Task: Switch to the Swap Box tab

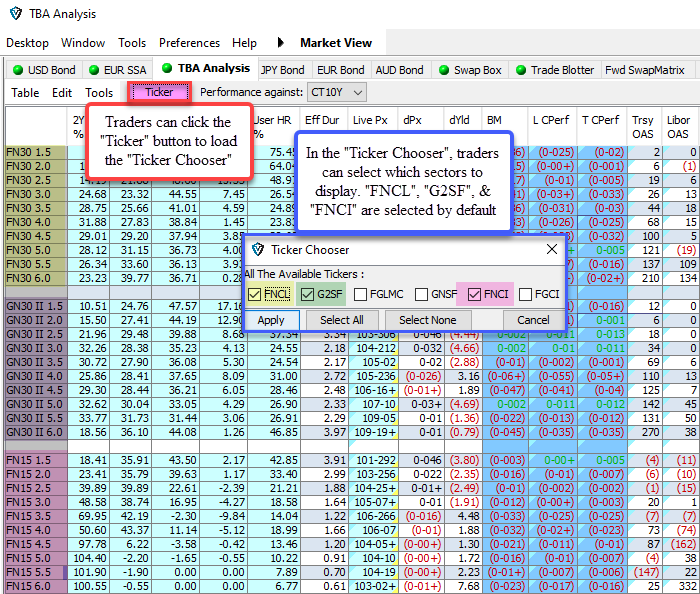Action: [x=471, y=70]
